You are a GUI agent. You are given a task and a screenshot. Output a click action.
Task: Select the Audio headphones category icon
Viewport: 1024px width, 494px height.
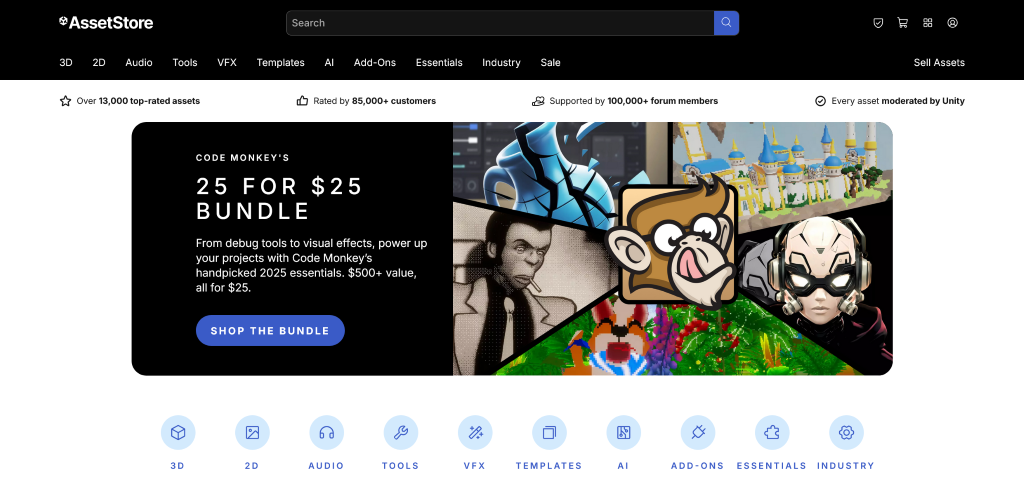tap(327, 433)
